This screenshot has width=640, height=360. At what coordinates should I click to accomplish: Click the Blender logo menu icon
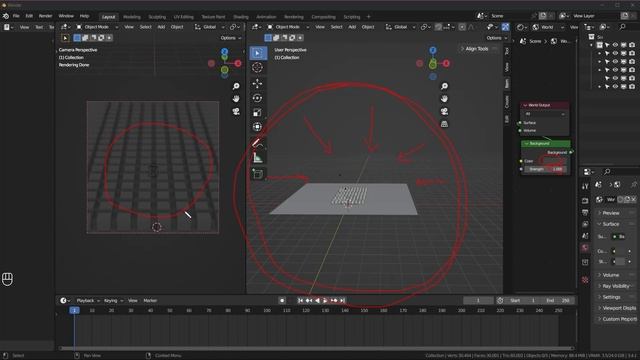point(6,16)
